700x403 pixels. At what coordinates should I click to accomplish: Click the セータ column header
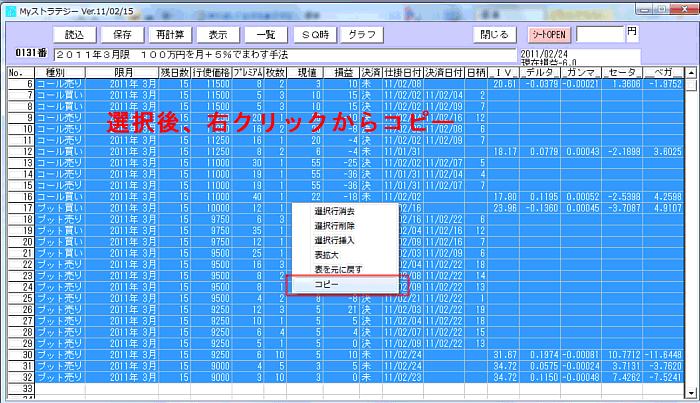tap(622, 73)
